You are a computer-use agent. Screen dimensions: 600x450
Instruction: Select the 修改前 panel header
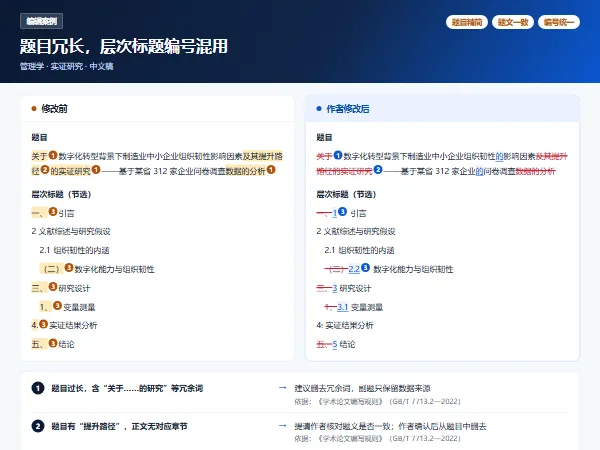click(x=157, y=109)
